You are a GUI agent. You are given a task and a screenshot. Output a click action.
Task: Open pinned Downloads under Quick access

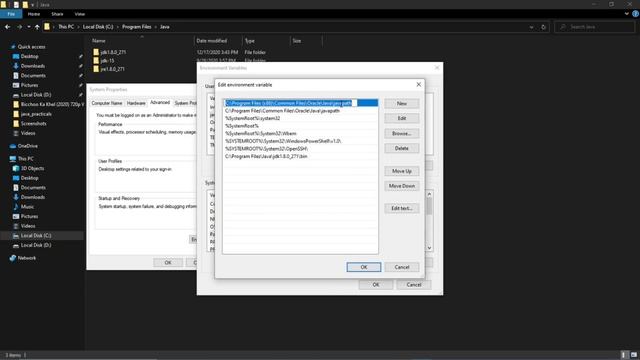coord(33,66)
